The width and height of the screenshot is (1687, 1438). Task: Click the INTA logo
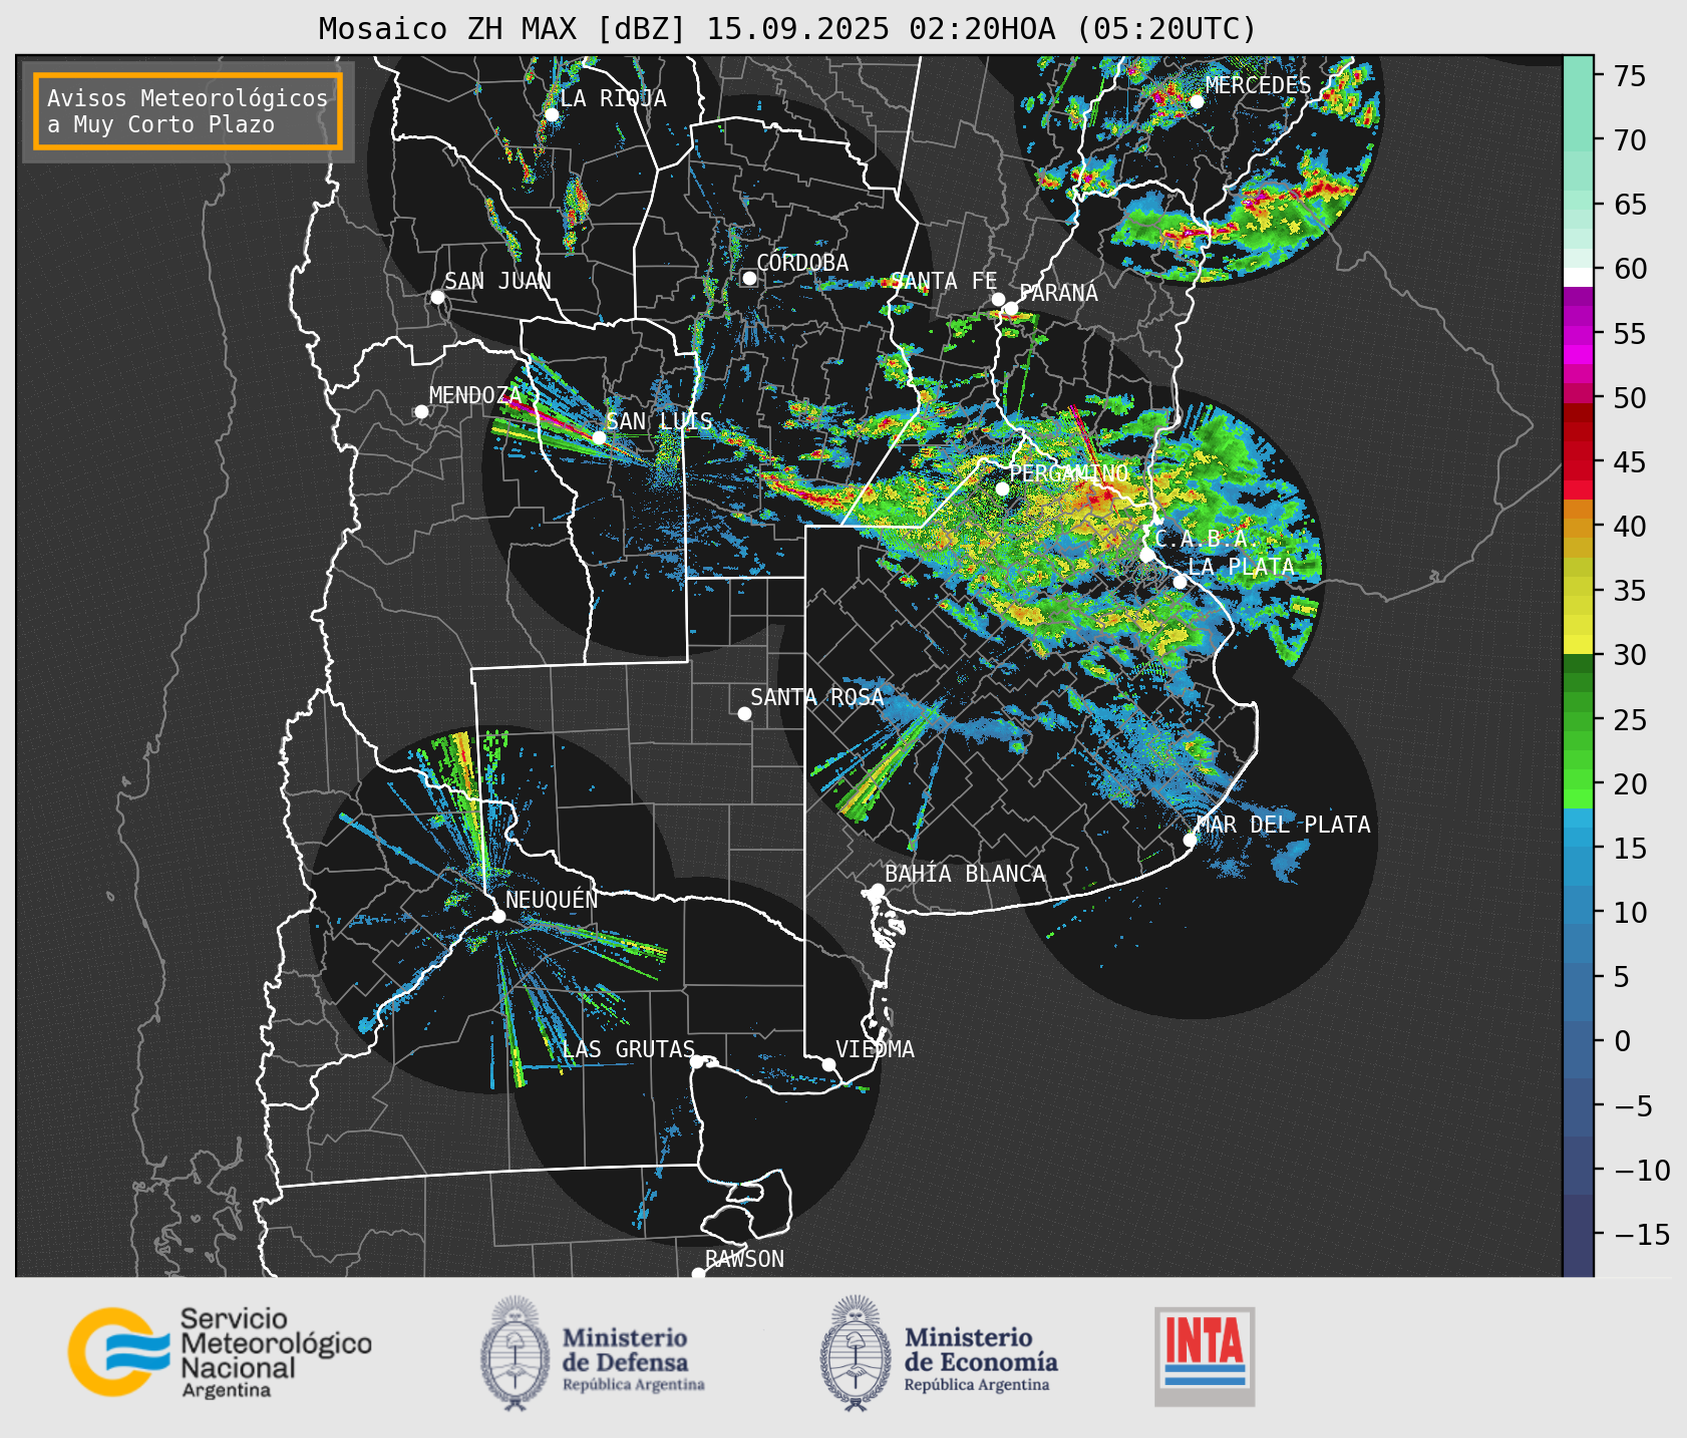point(1205,1356)
